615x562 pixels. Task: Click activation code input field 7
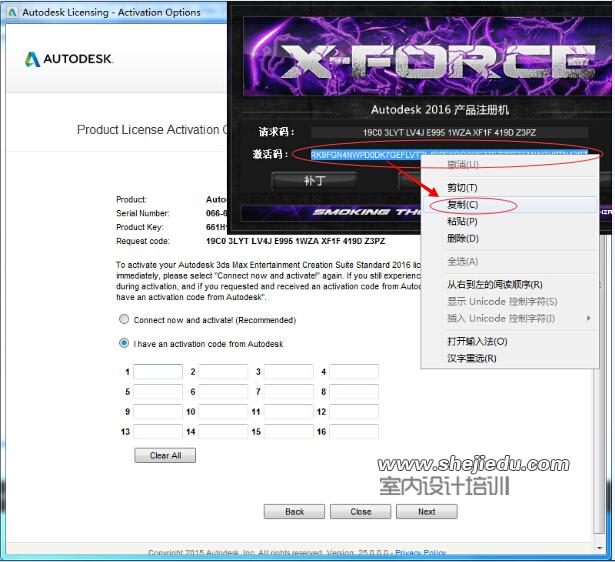(289, 391)
